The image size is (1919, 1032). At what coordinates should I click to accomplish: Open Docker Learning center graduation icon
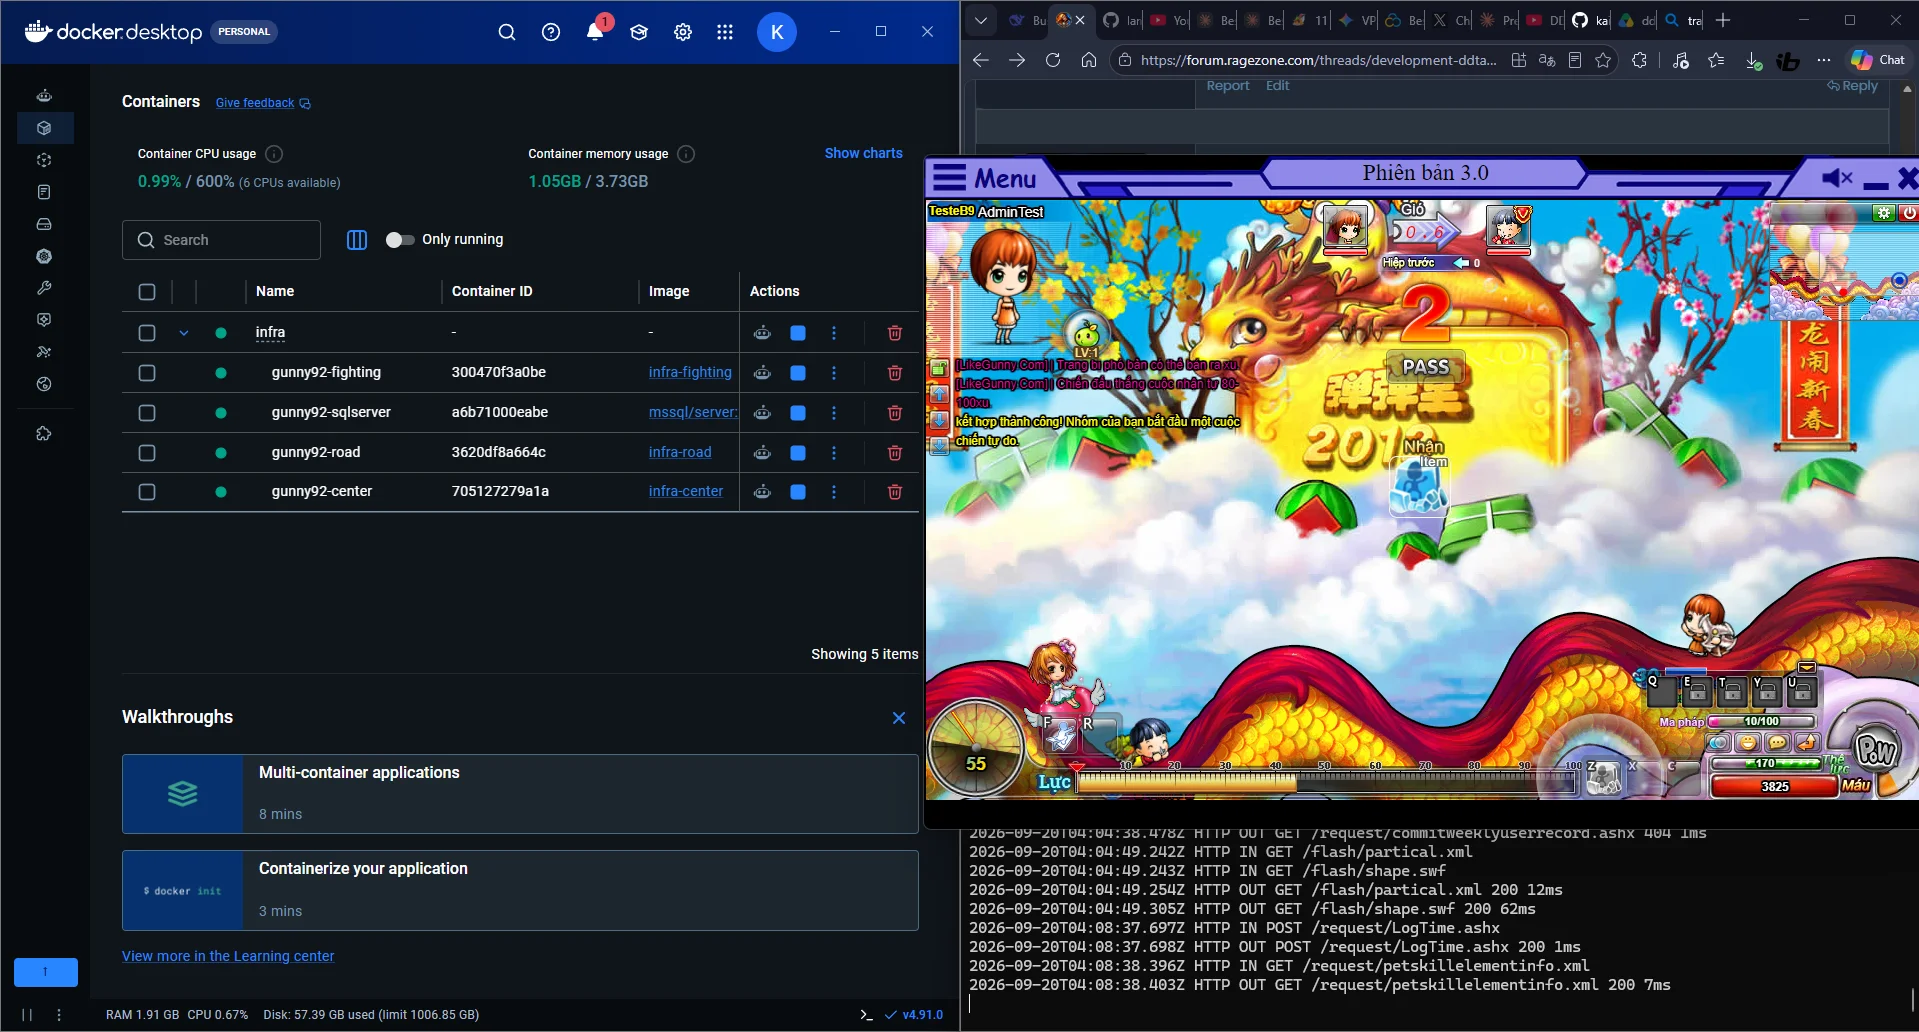coord(639,32)
